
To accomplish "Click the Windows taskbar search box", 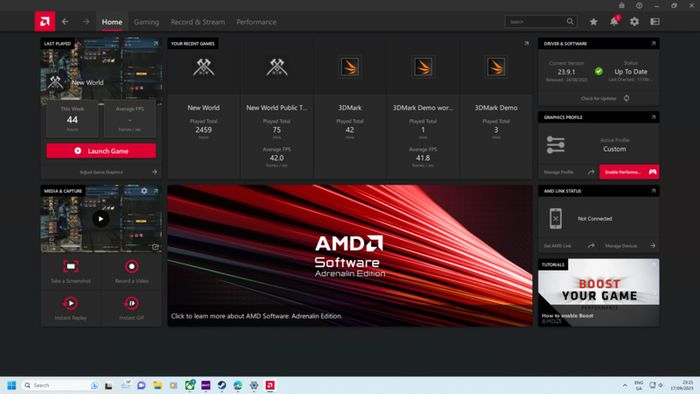I will [x=61, y=385].
